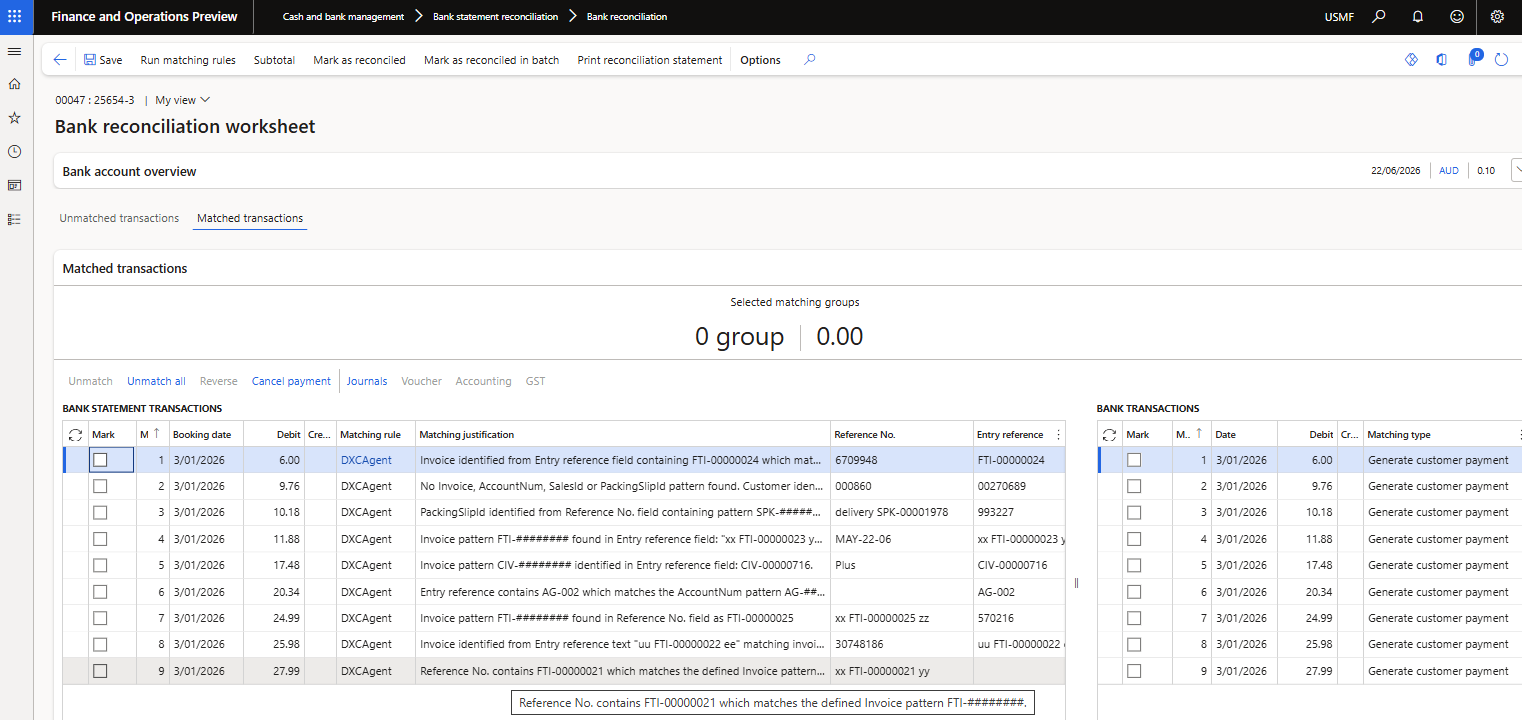
Task: Click the back arrow in the action pane
Action: (x=60, y=60)
